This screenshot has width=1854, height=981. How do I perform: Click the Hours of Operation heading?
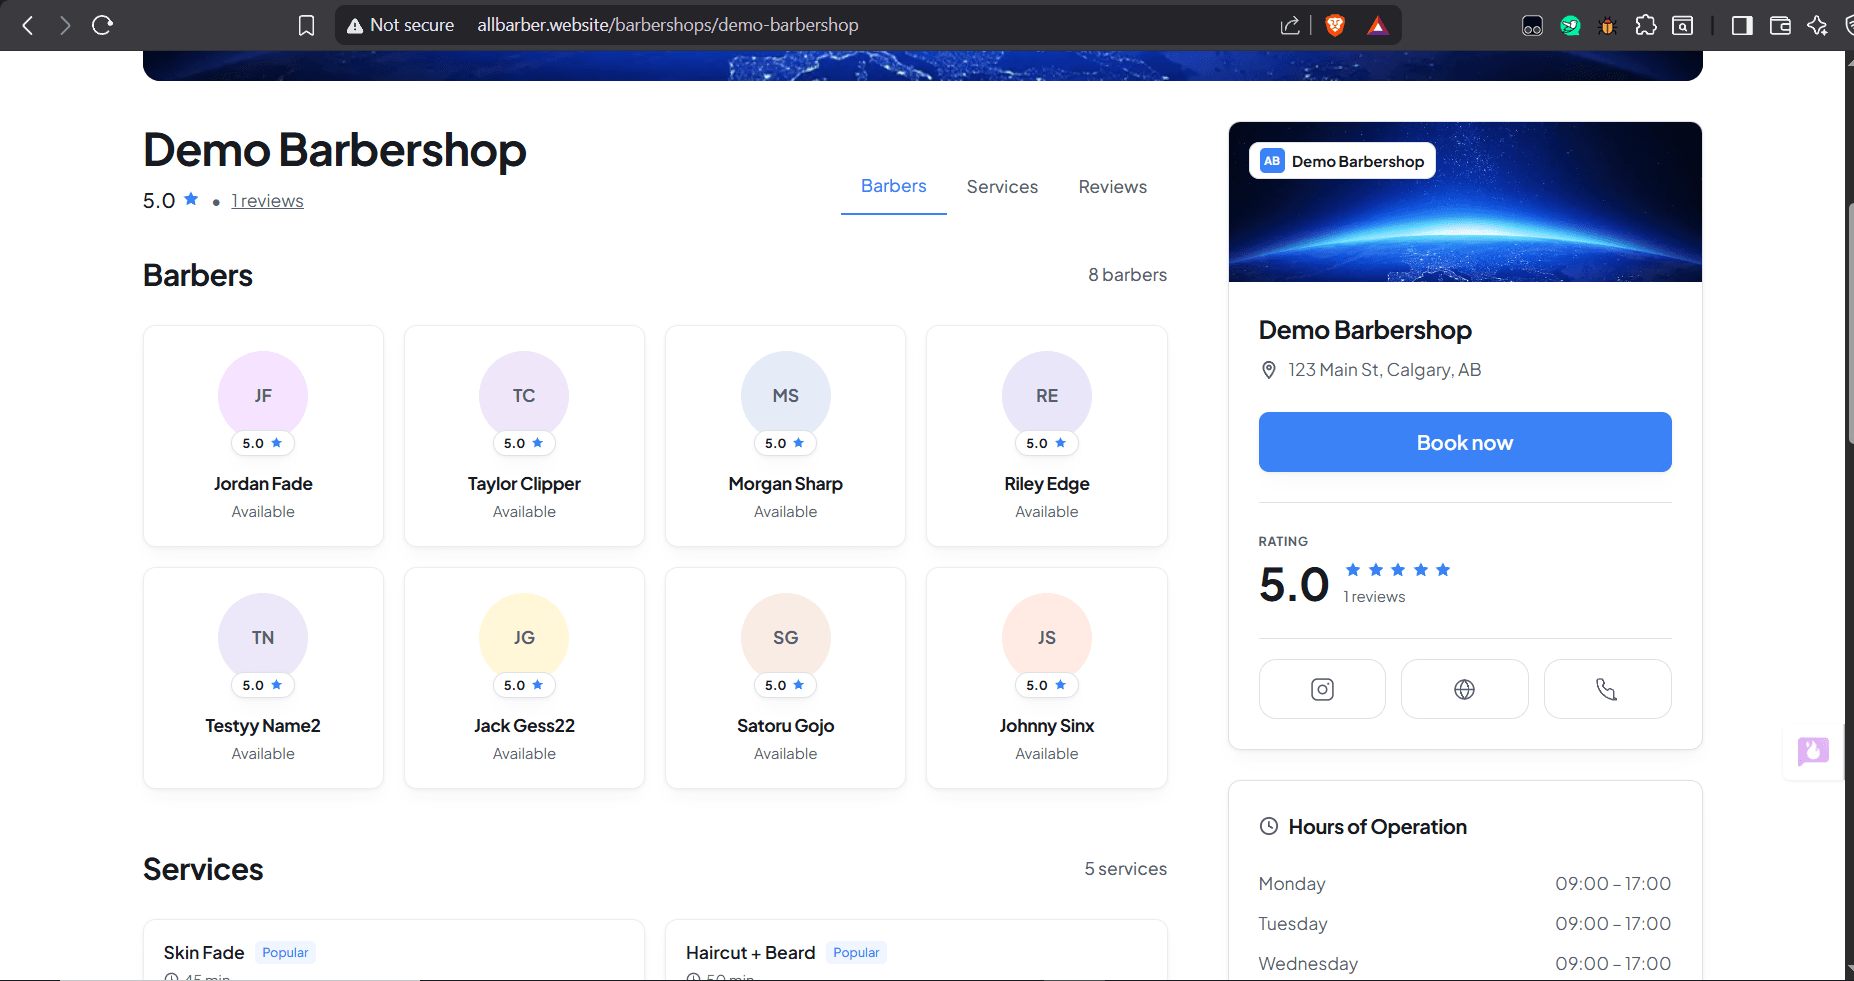click(1377, 827)
